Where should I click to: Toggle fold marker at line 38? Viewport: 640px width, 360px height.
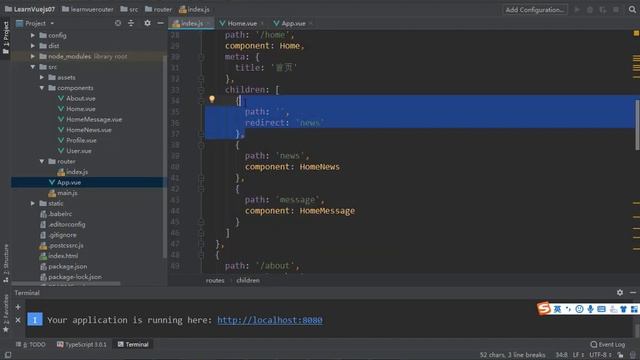tap(201, 145)
